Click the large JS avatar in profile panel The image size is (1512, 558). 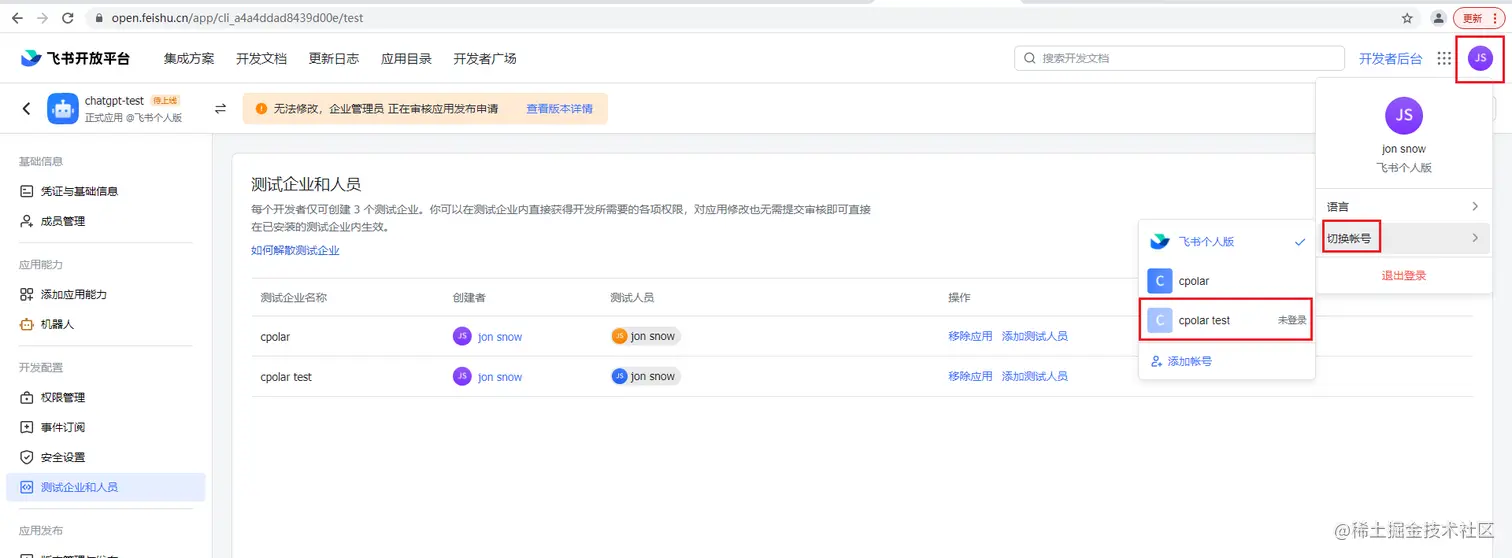click(x=1404, y=115)
